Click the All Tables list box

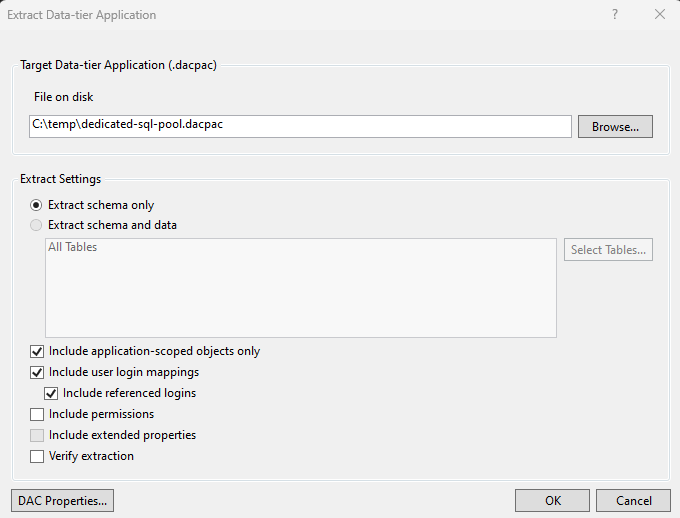(301, 288)
